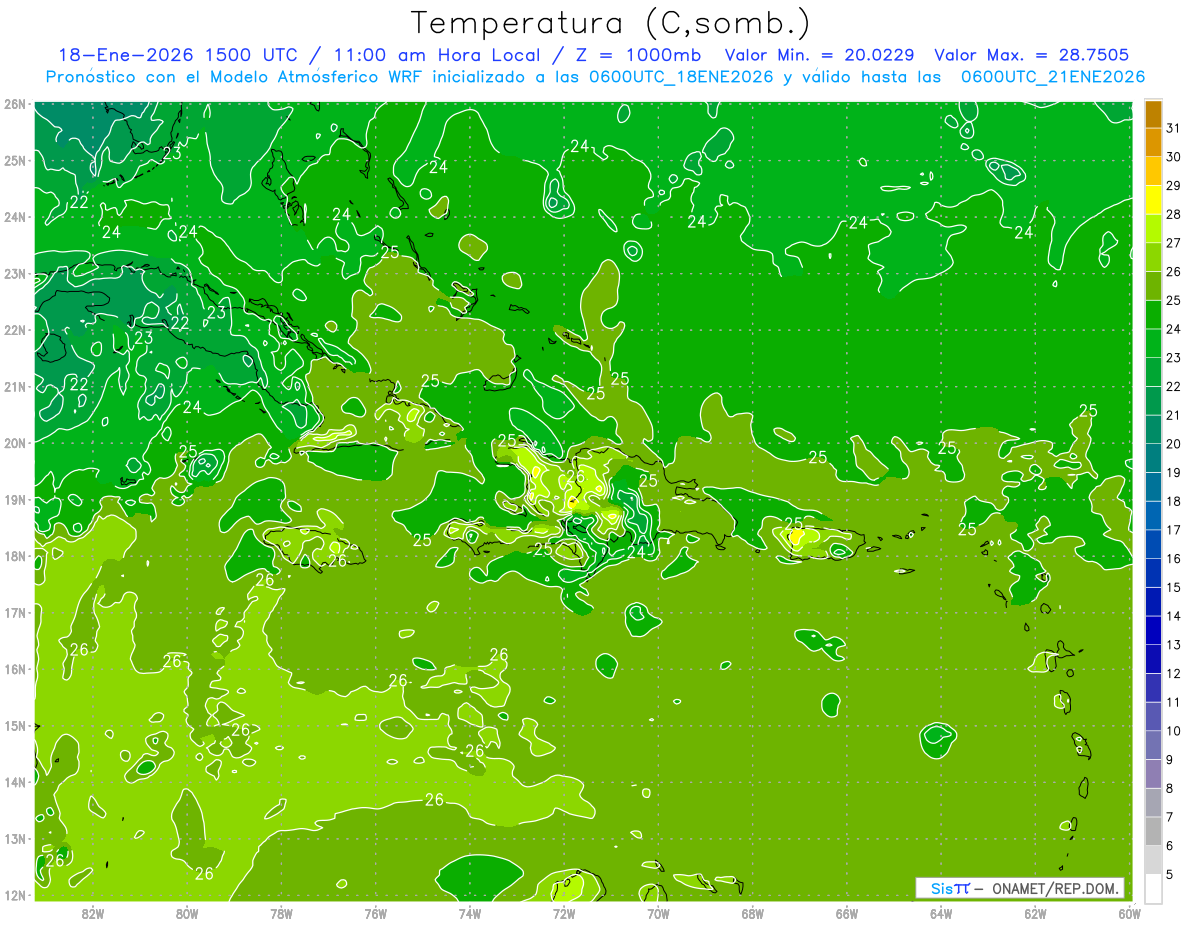Click the 18N latitude axis label

(15, 556)
